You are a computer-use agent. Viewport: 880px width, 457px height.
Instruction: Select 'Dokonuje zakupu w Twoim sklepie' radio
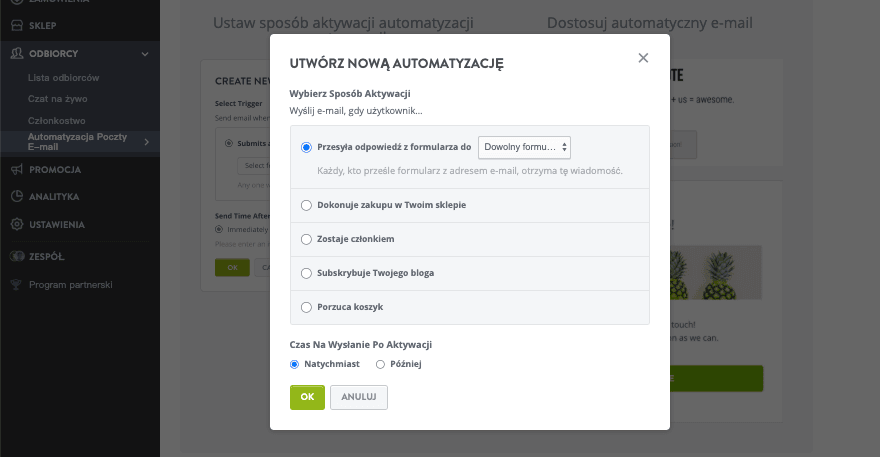306,205
